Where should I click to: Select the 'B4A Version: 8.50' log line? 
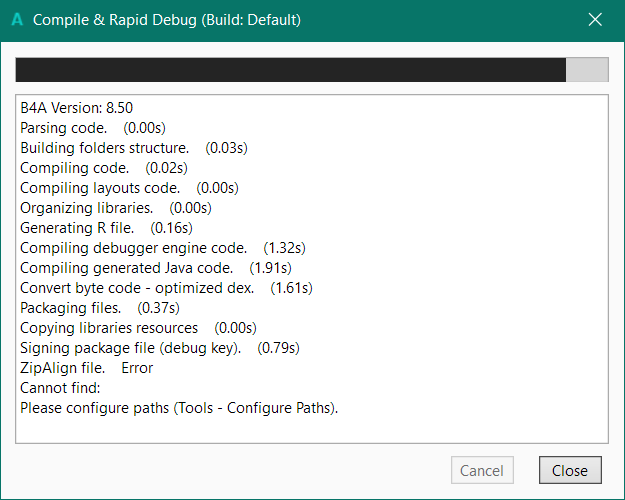(x=76, y=108)
